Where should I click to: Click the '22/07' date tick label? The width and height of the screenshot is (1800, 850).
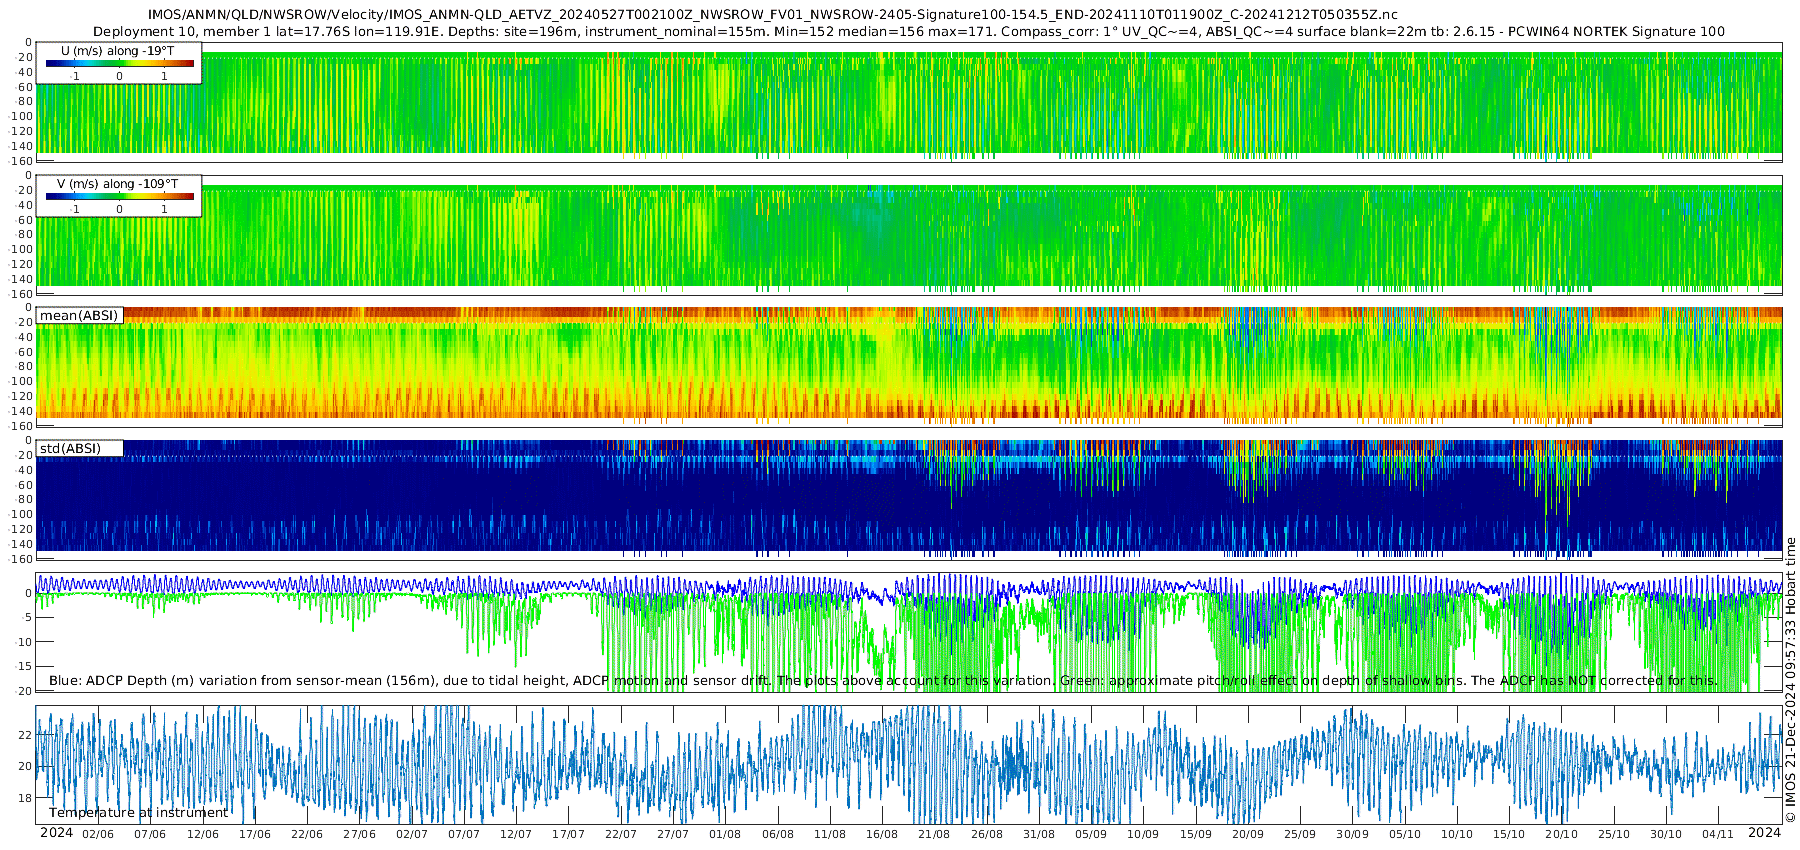[621, 834]
